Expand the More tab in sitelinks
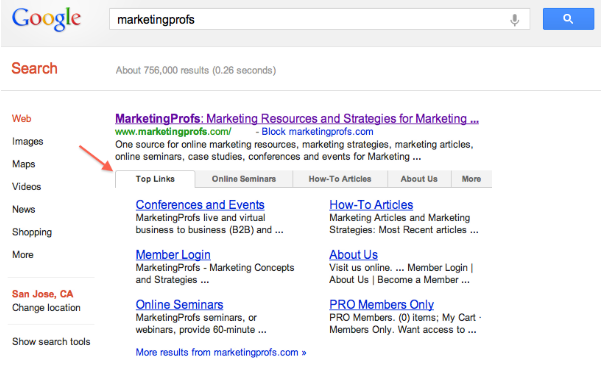The height and width of the screenshot is (365, 603). point(471,179)
